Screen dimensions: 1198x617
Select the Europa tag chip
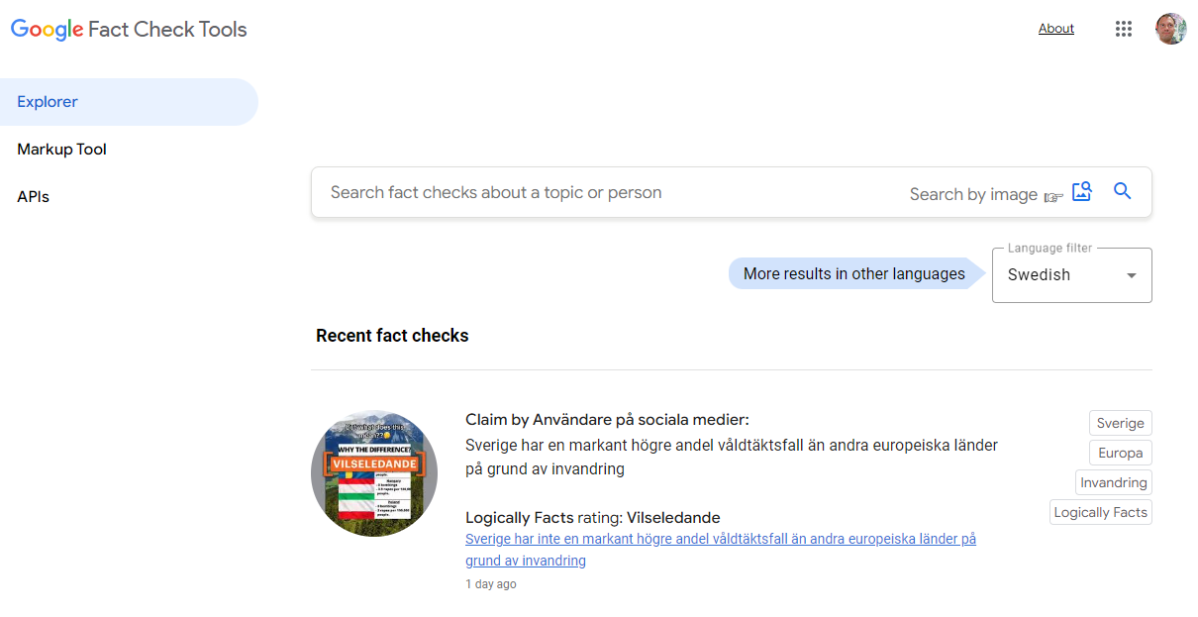point(1120,453)
